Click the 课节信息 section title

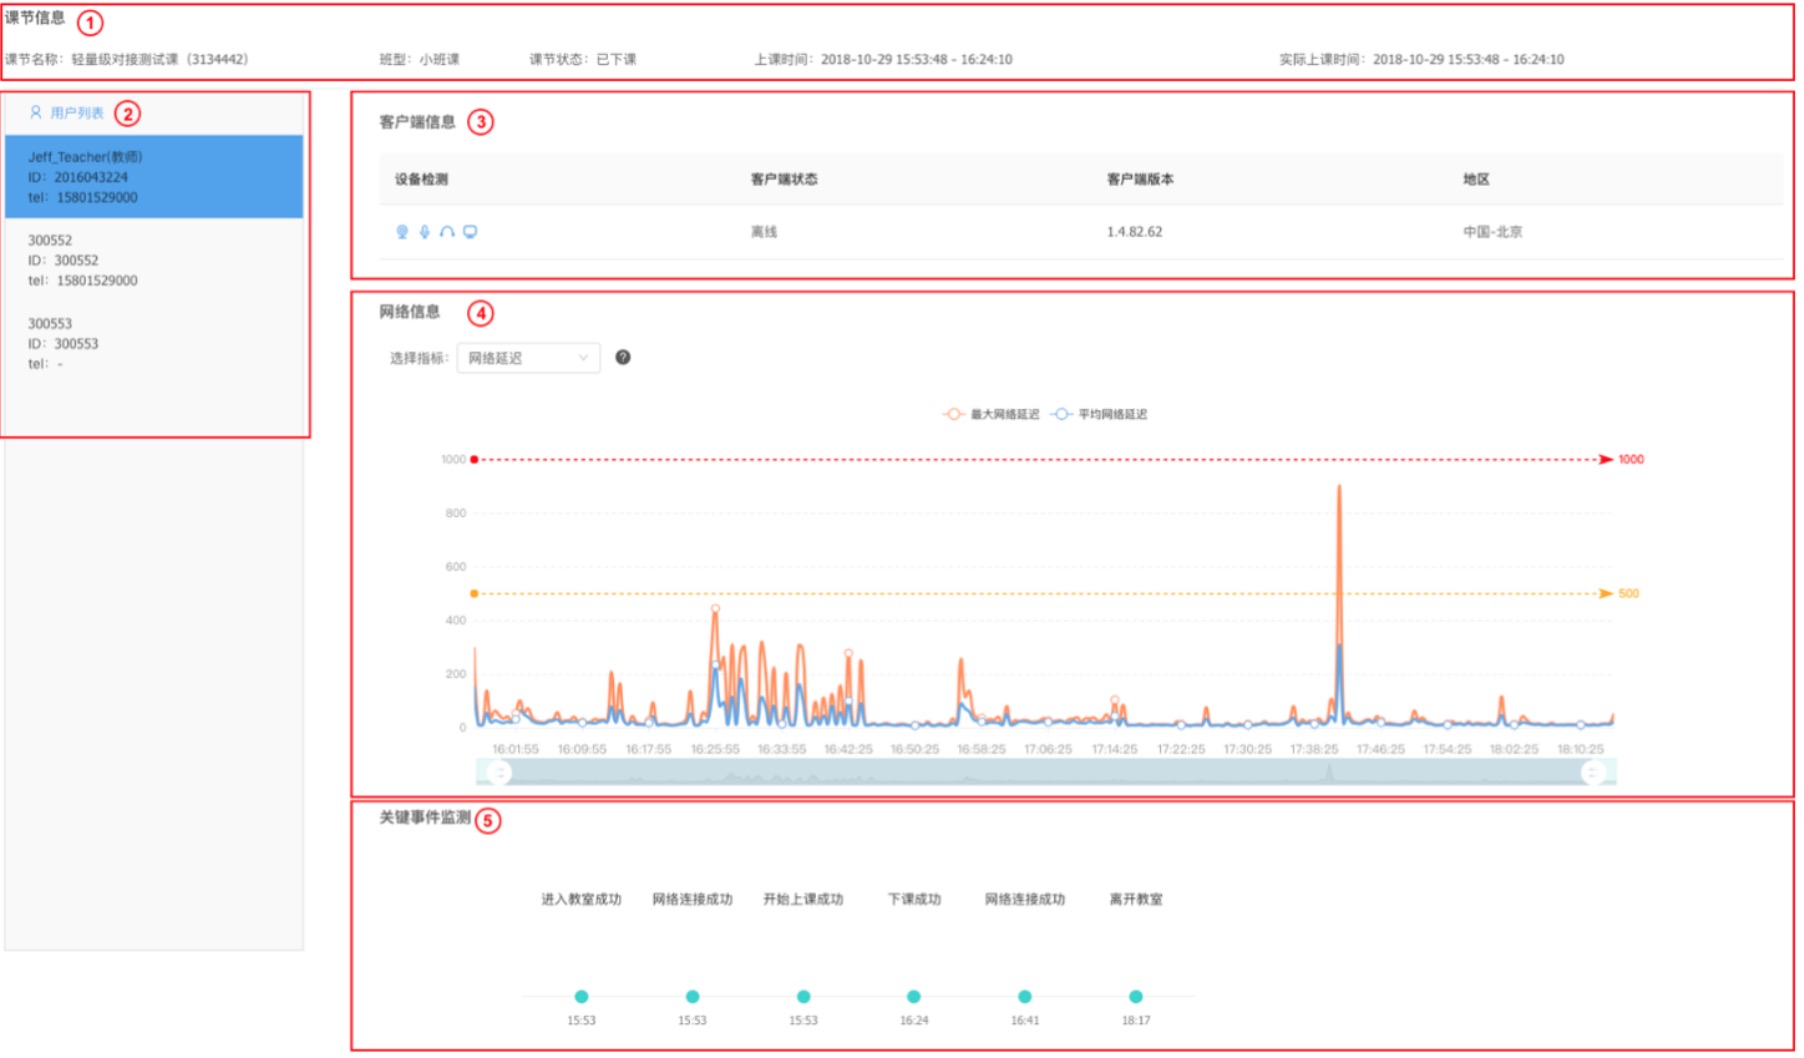(x=35, y=18)
